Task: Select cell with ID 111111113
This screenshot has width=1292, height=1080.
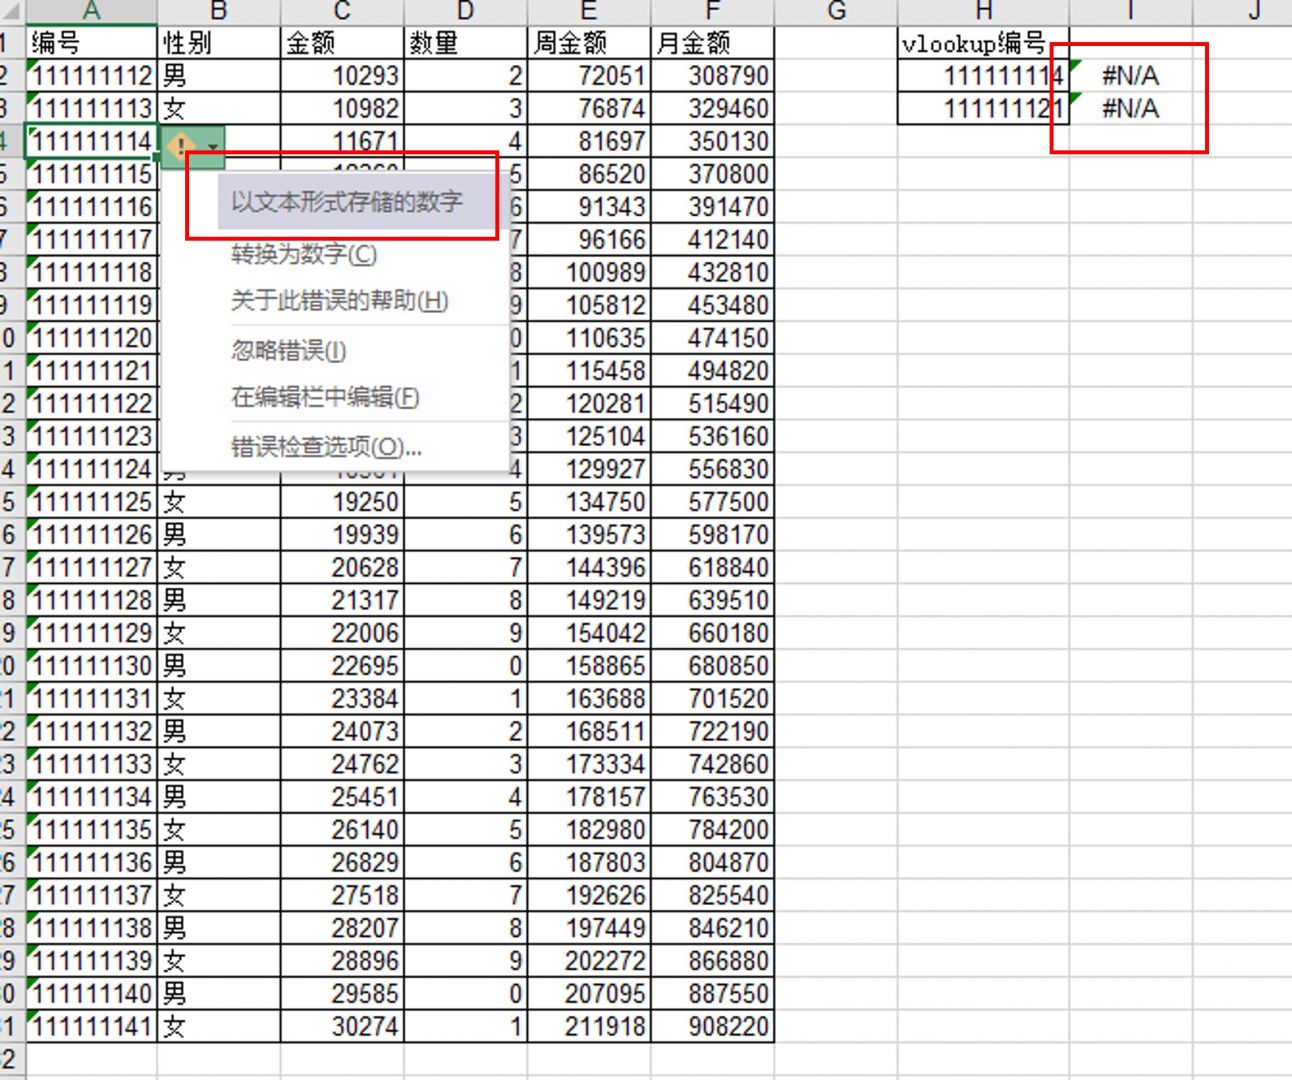Action: pos(91,109)
